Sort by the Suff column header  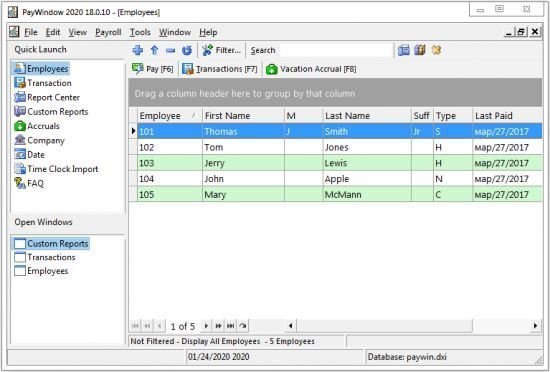(422, 116)
